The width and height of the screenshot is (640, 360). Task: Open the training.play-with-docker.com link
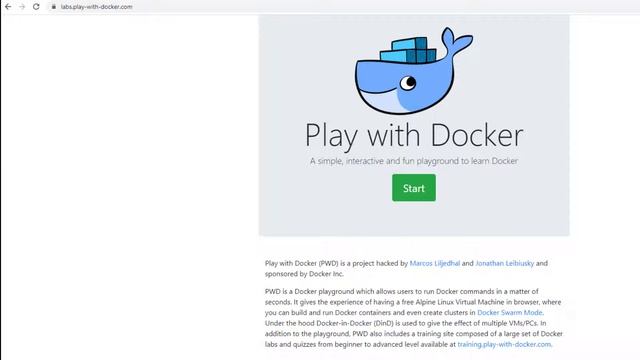click(x=504, y=344)
